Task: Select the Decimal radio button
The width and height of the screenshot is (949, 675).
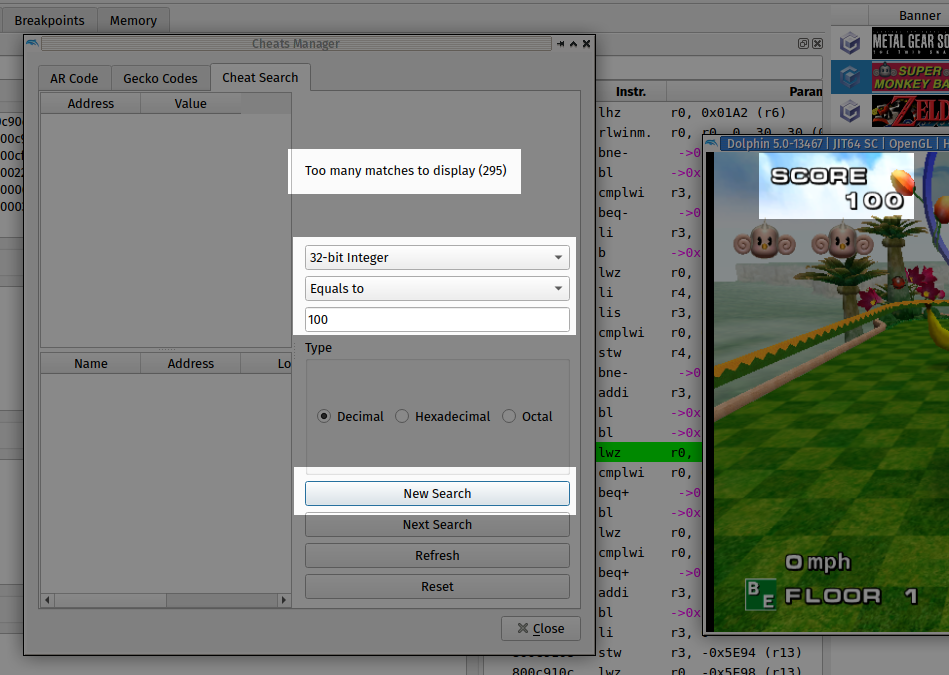Action: click(324, 417)
